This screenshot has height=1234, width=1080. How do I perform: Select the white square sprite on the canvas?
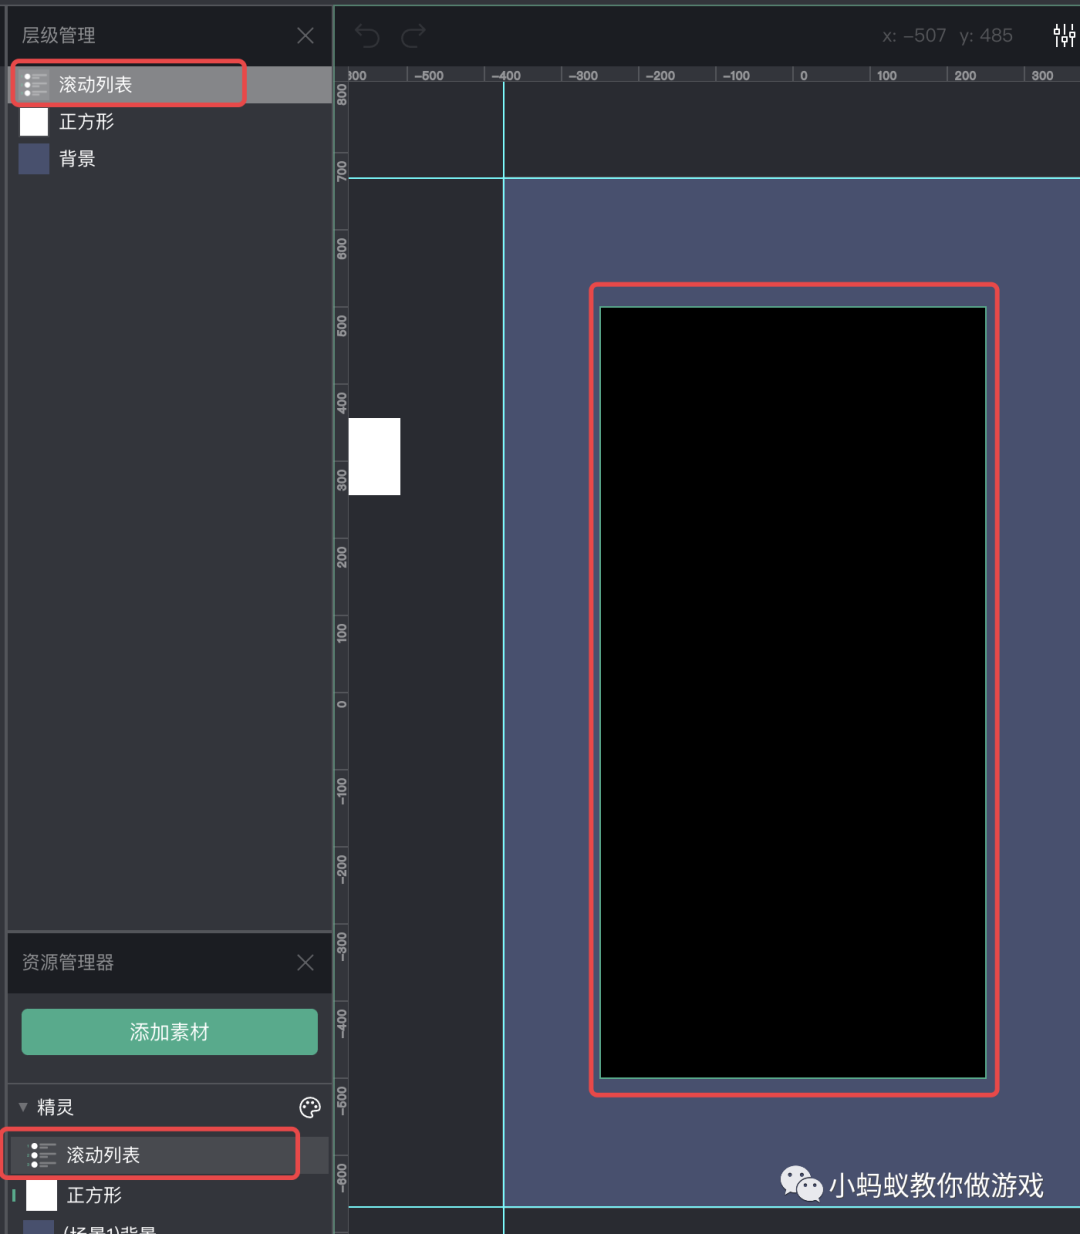[x=375, y=457]
